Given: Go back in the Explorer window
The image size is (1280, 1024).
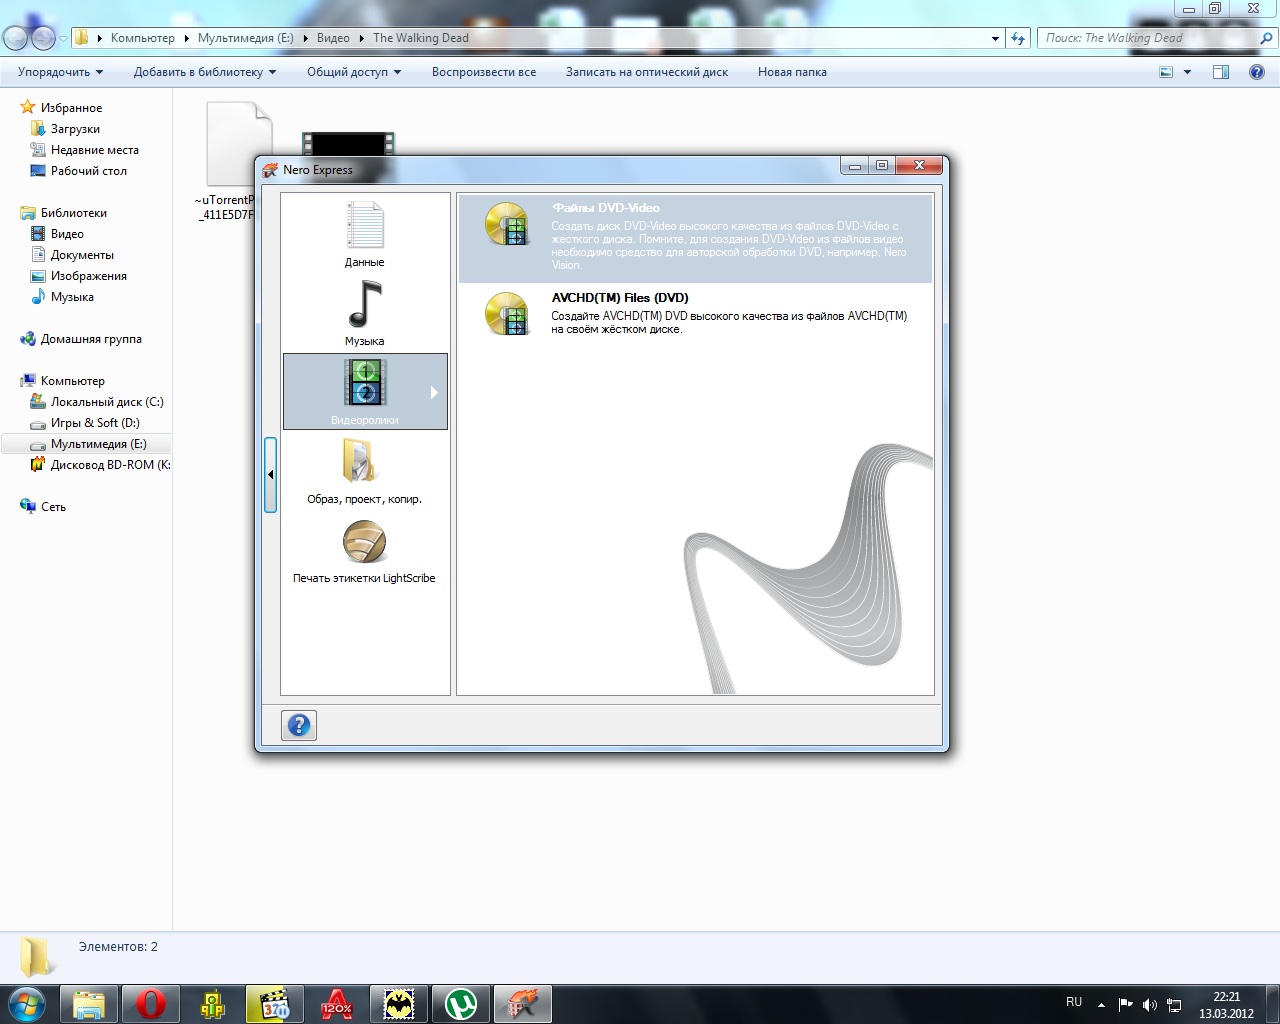Looking at the screenshot, I should click(x=16, y=38).
